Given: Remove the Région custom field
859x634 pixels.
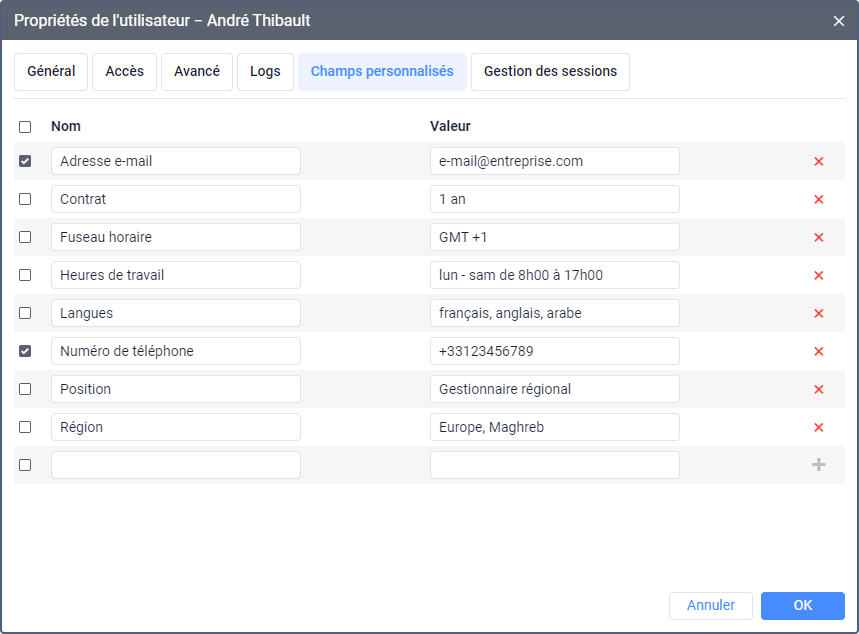Looking at the screenshot, I should pos(818,427).
